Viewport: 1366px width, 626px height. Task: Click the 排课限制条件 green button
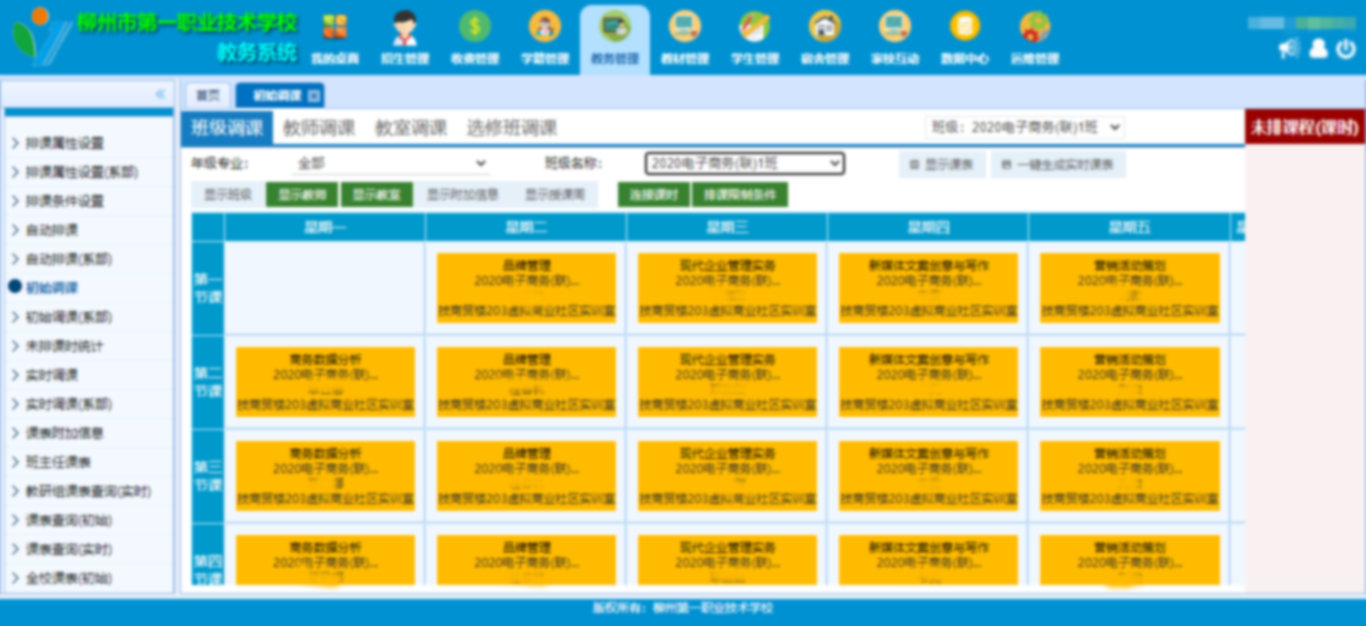tap(740, 195)
